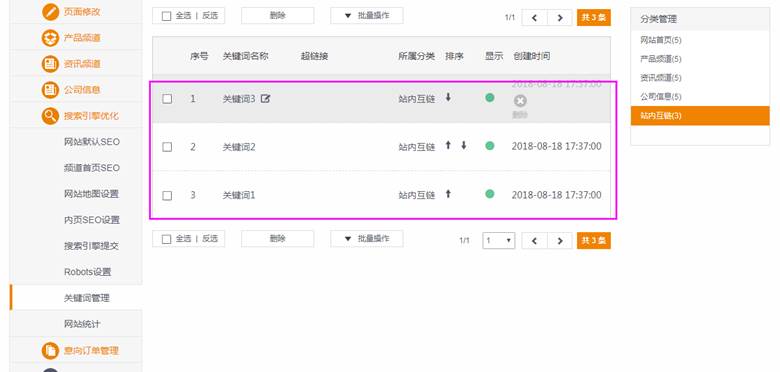Screen dimensions: 780x372
Task: Click the gray delete X icon in row 1
Action: point(520,101)
